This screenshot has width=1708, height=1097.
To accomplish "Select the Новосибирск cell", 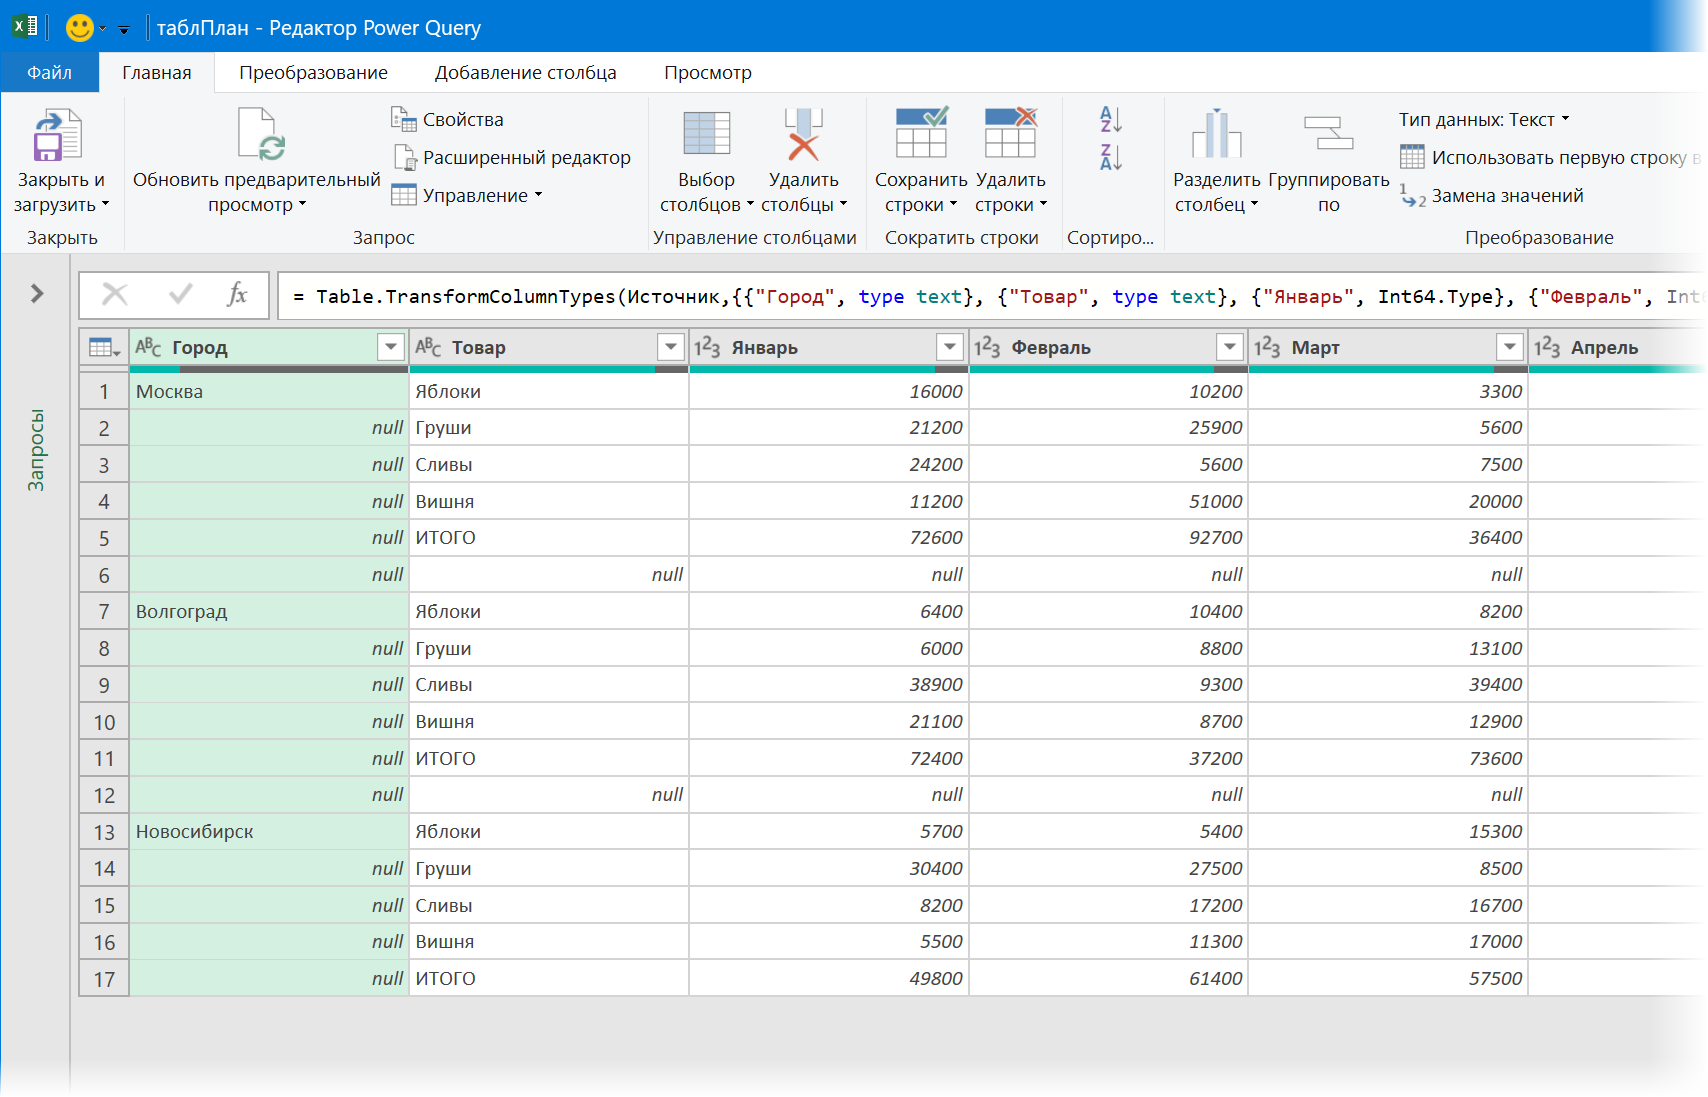I will pos(269,832).
